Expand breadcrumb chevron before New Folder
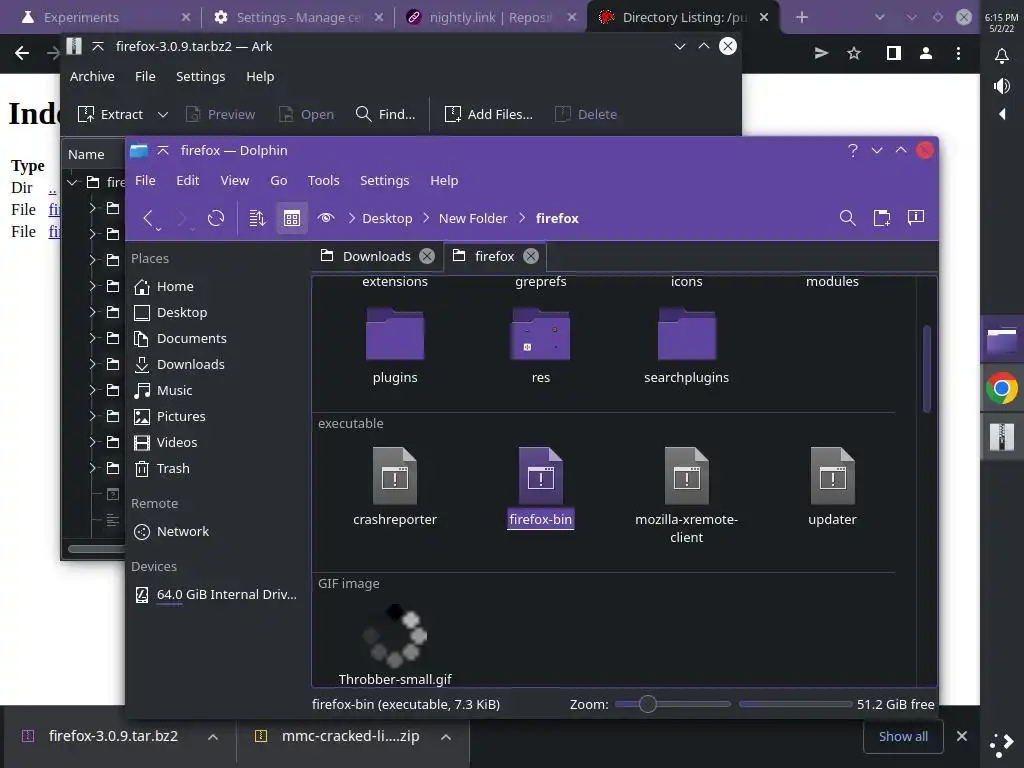The width and height of the screenshot is (1024, 768). (x=426, y=218)
